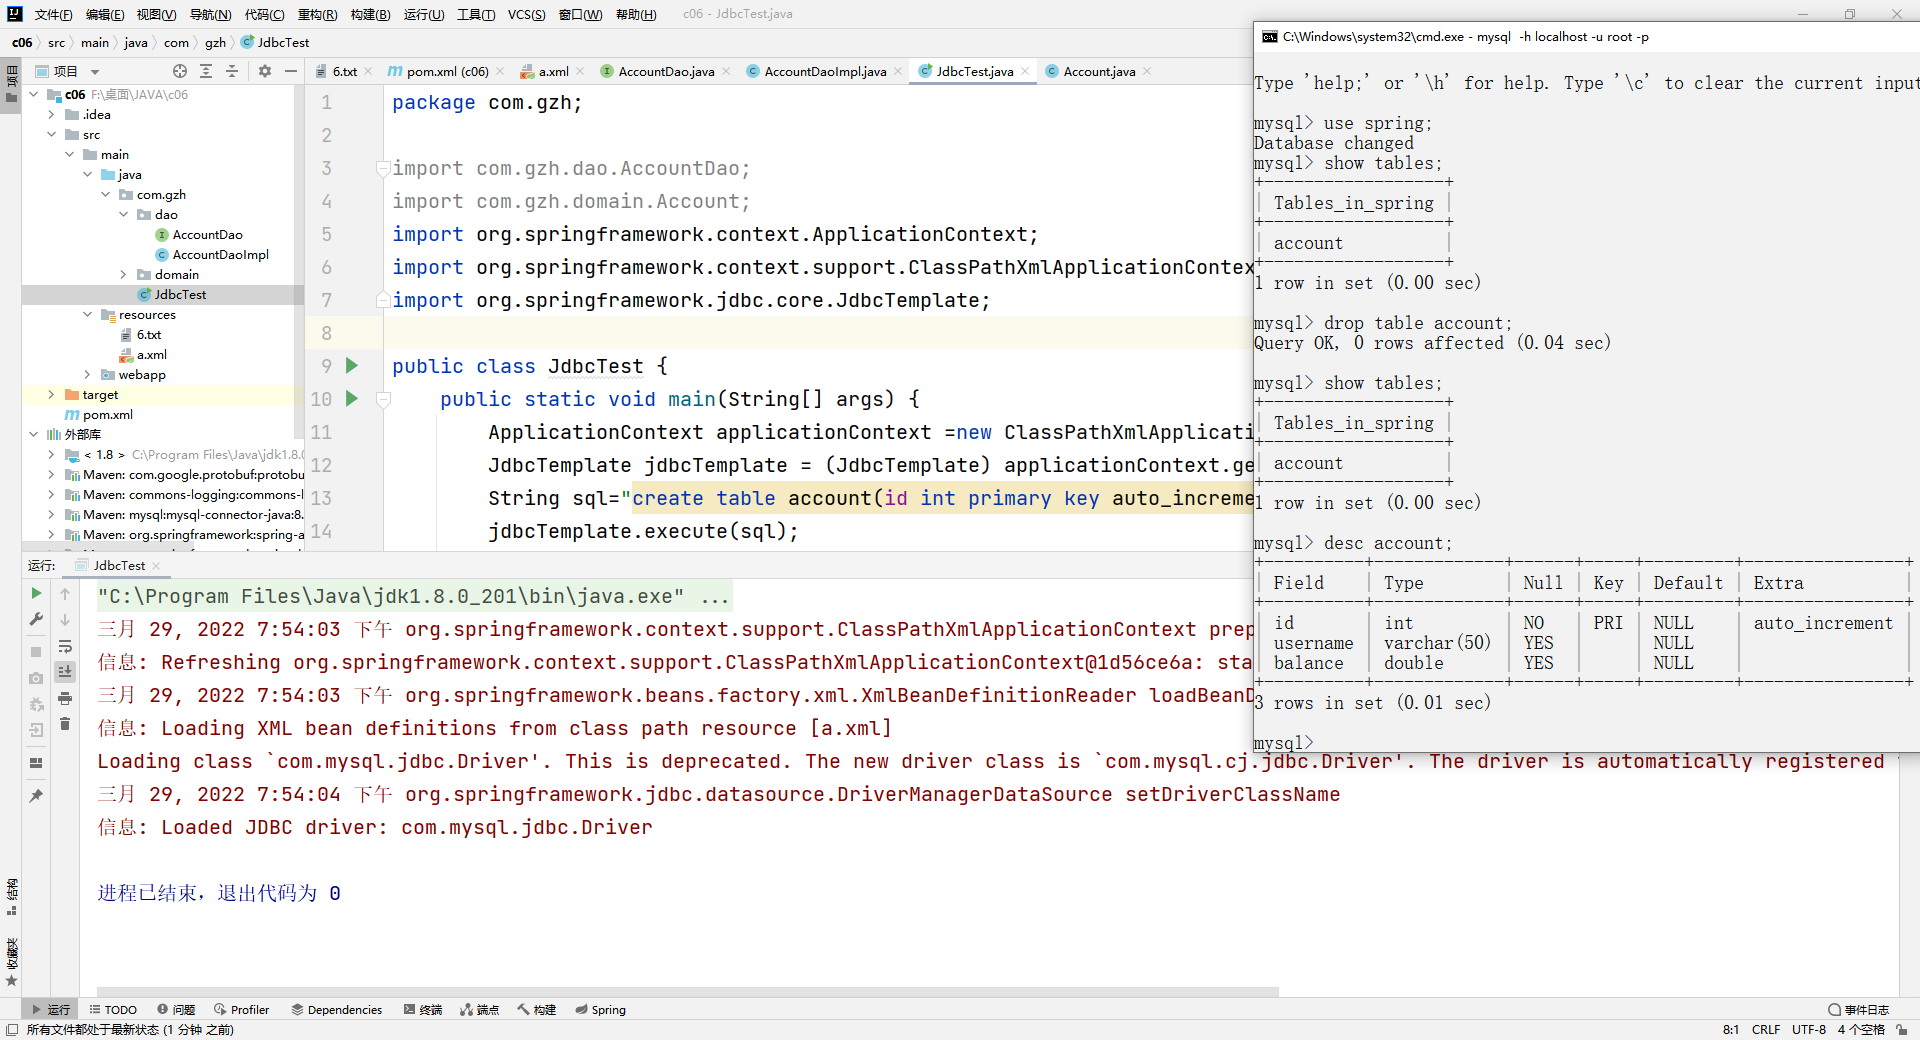Viewport: 1920px width, 1040px height.
Task: Open the Project view dropdown arrow
Action: tap(95, 72)
